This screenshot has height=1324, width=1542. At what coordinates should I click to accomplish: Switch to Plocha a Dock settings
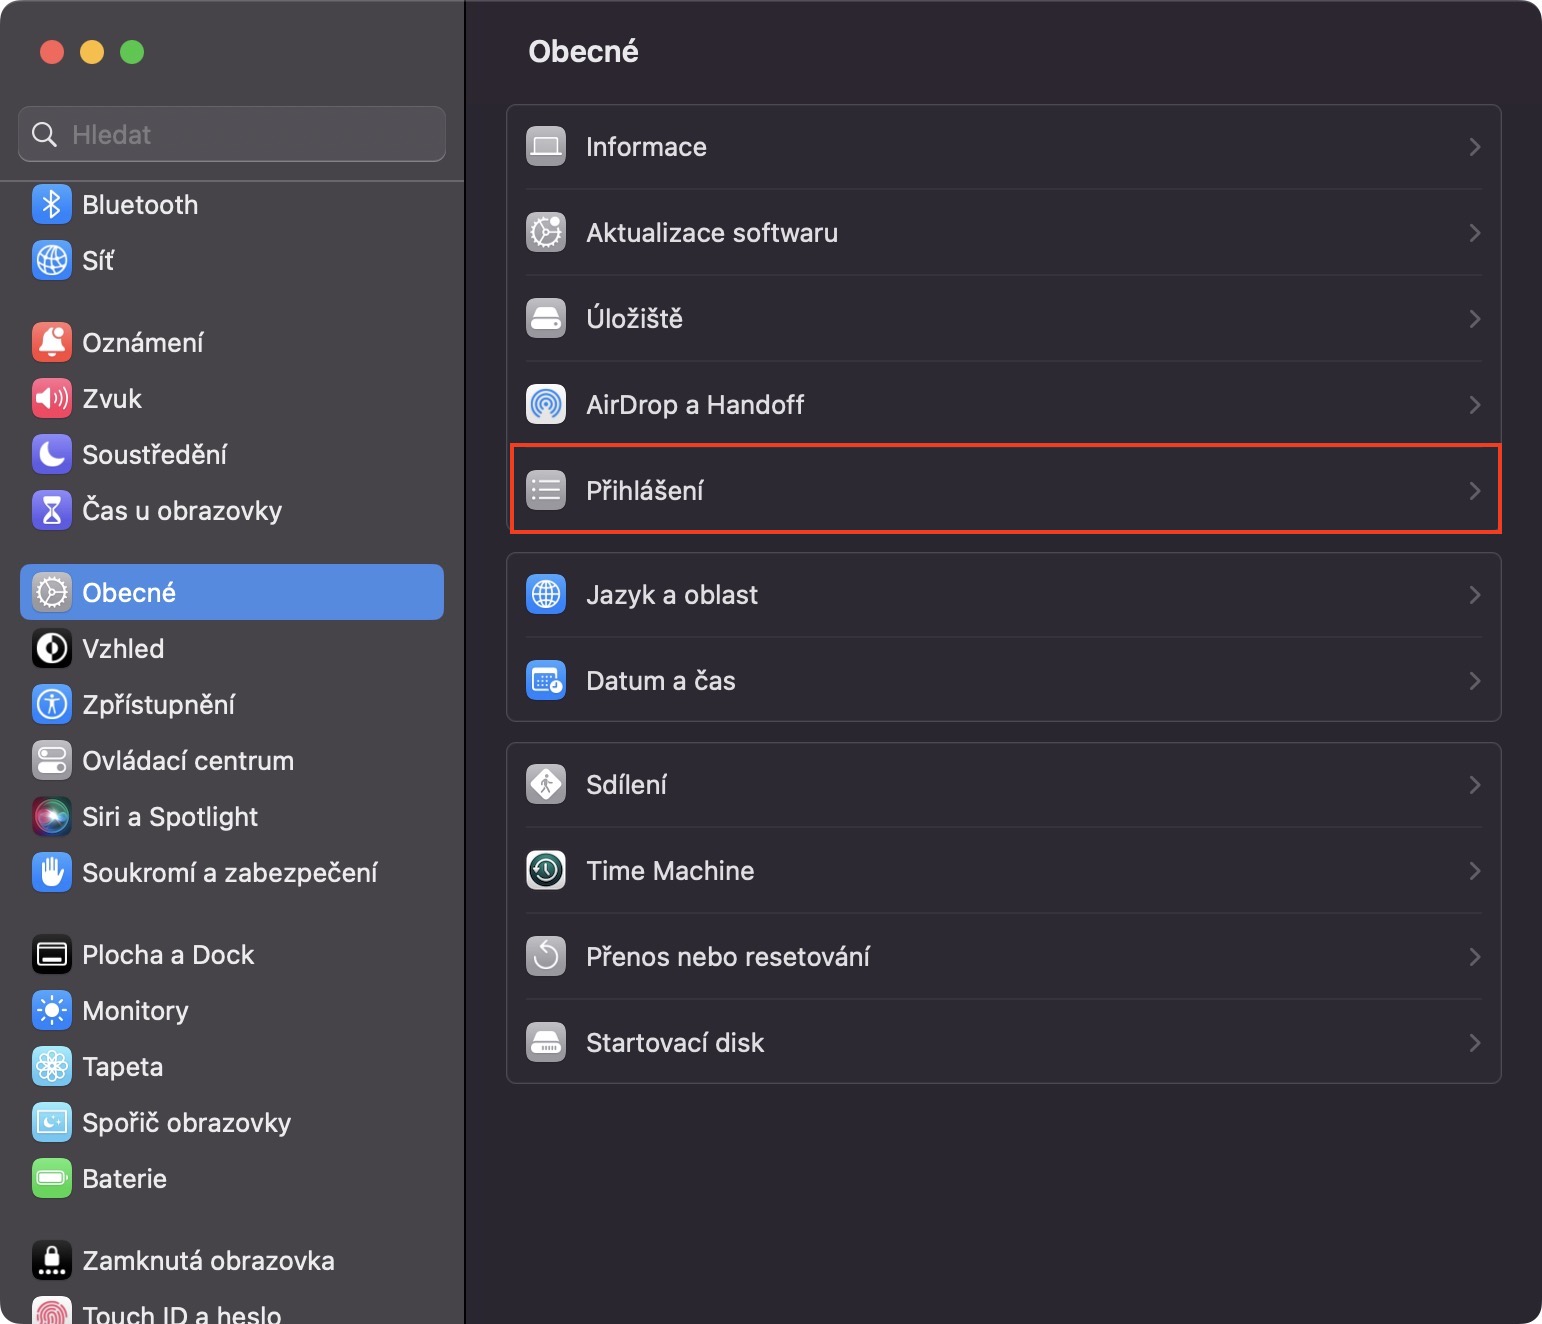click(168, 955)
